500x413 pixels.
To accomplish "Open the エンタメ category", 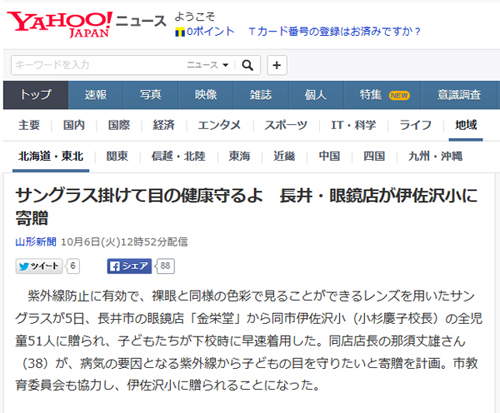I will [x=219, y=125].
